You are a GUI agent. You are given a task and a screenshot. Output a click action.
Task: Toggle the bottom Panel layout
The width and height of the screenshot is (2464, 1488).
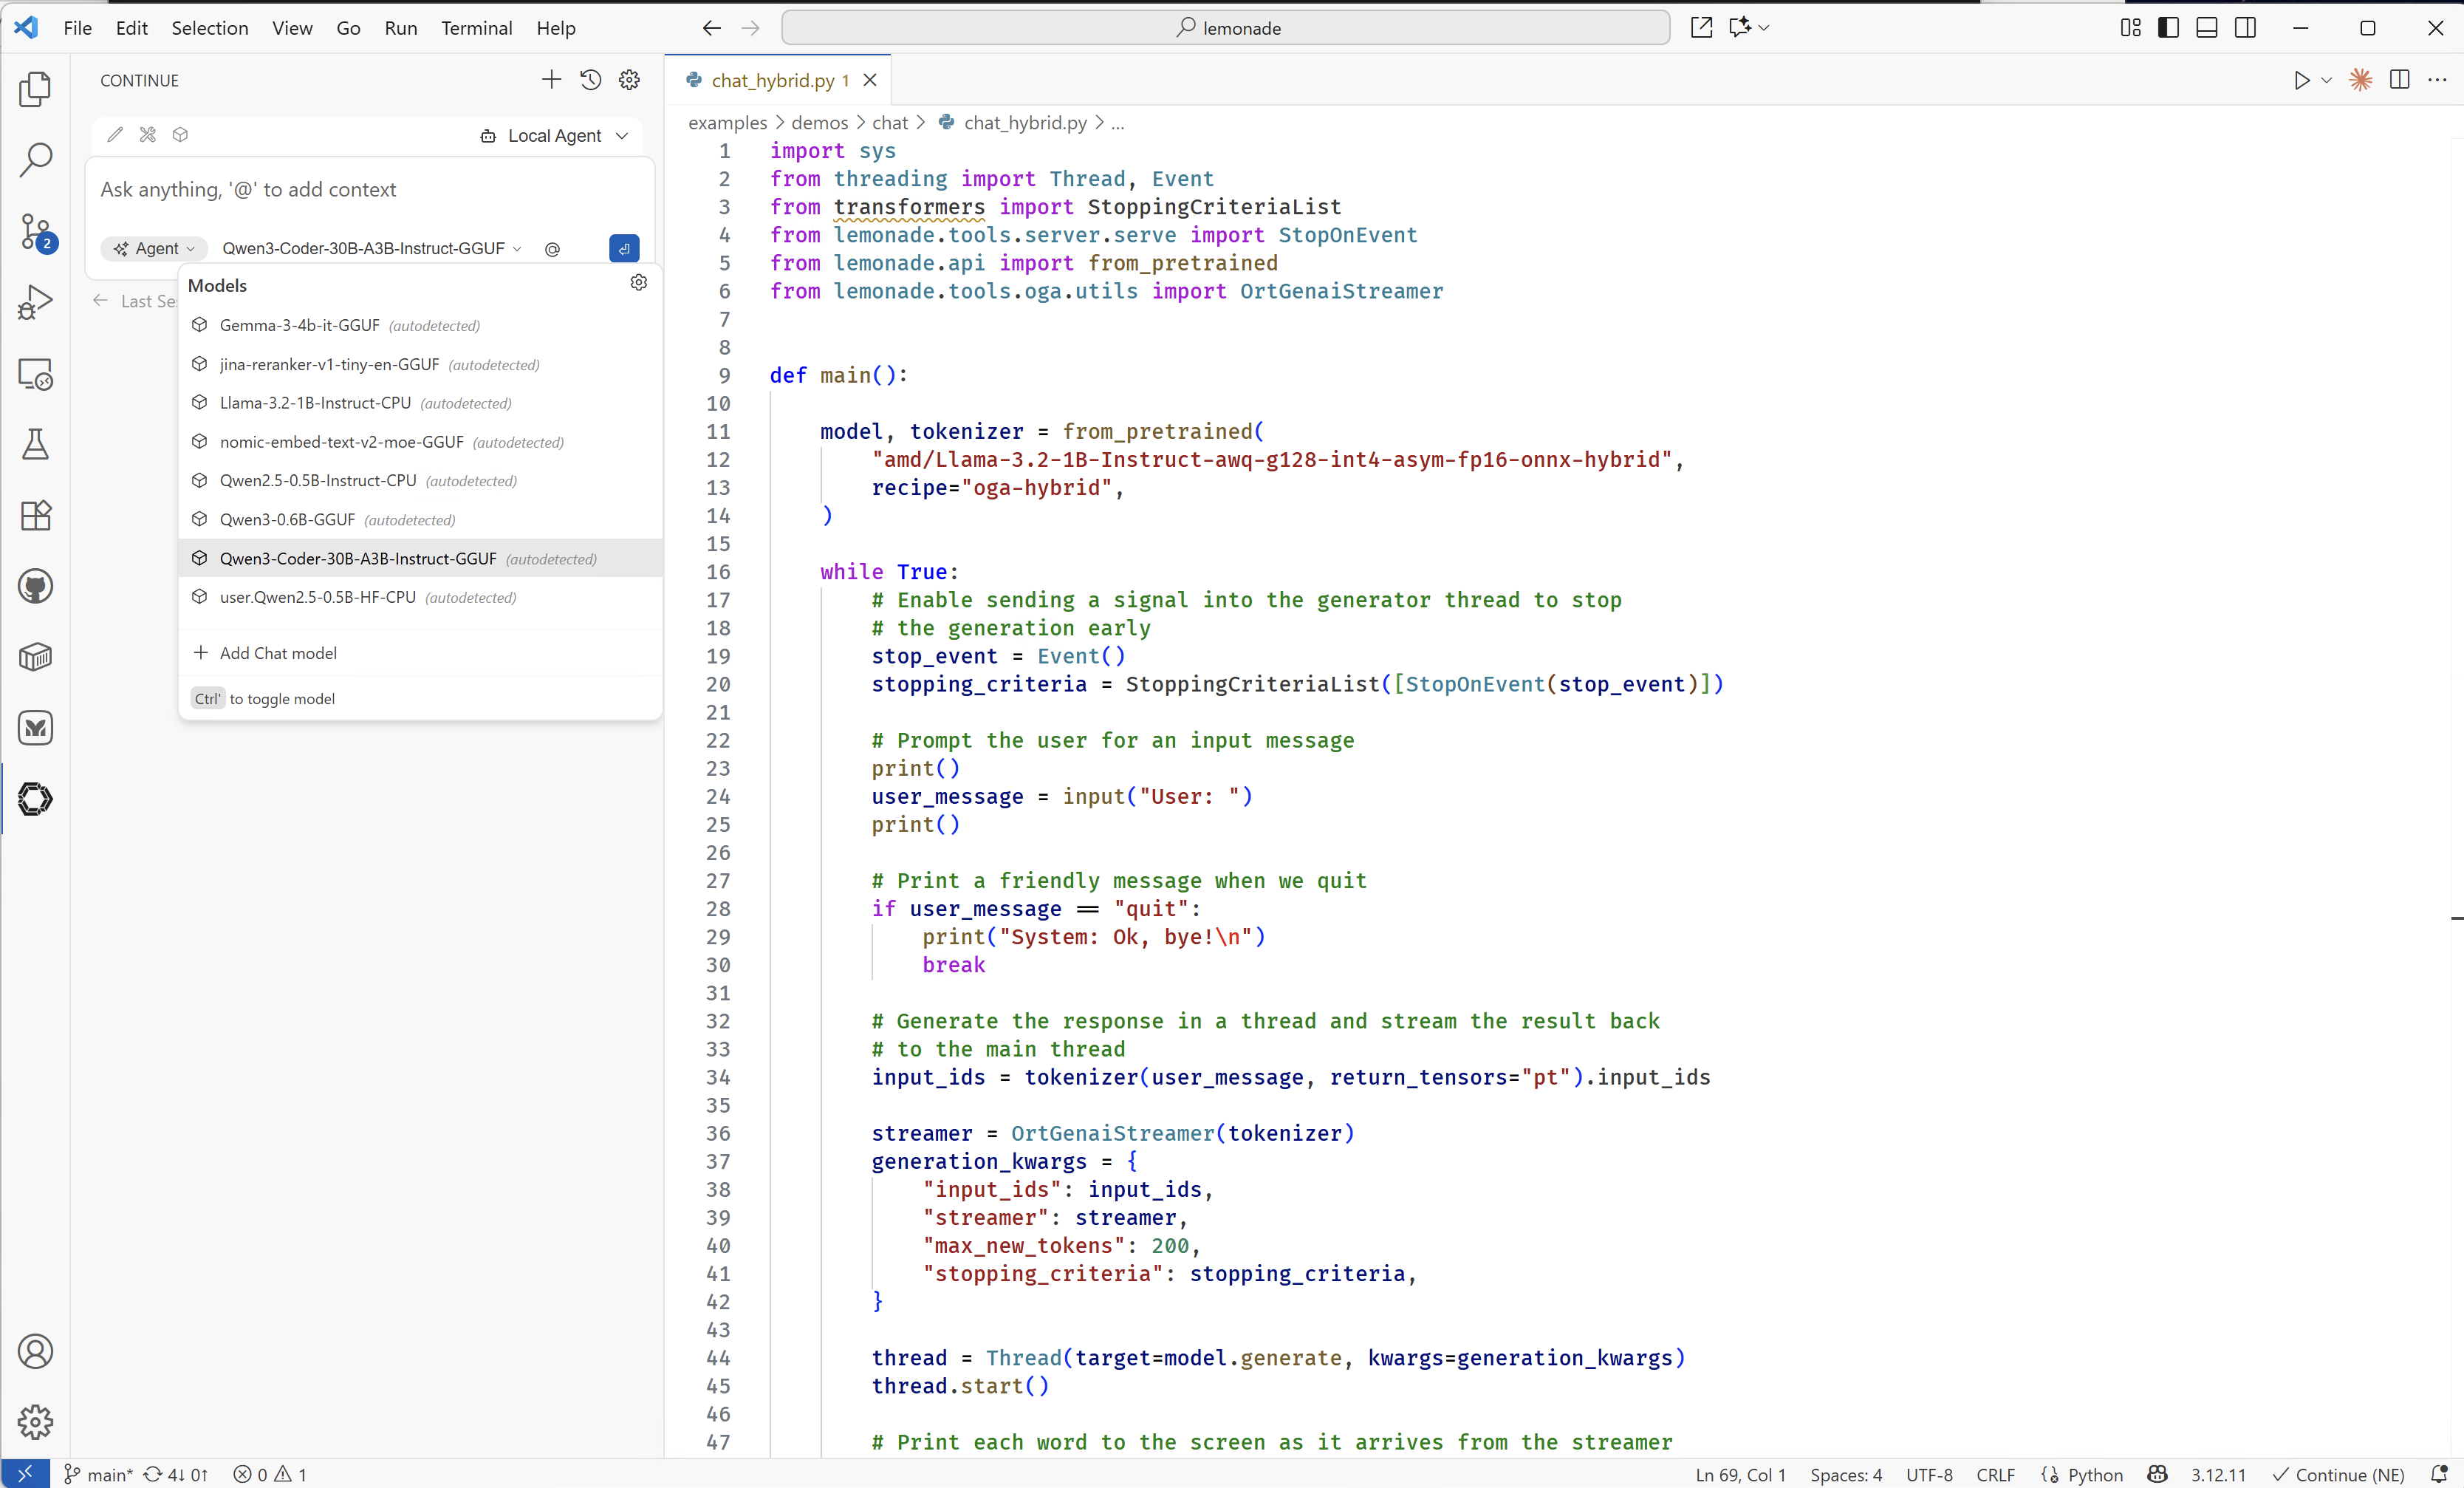click(x=2206, y=28)
